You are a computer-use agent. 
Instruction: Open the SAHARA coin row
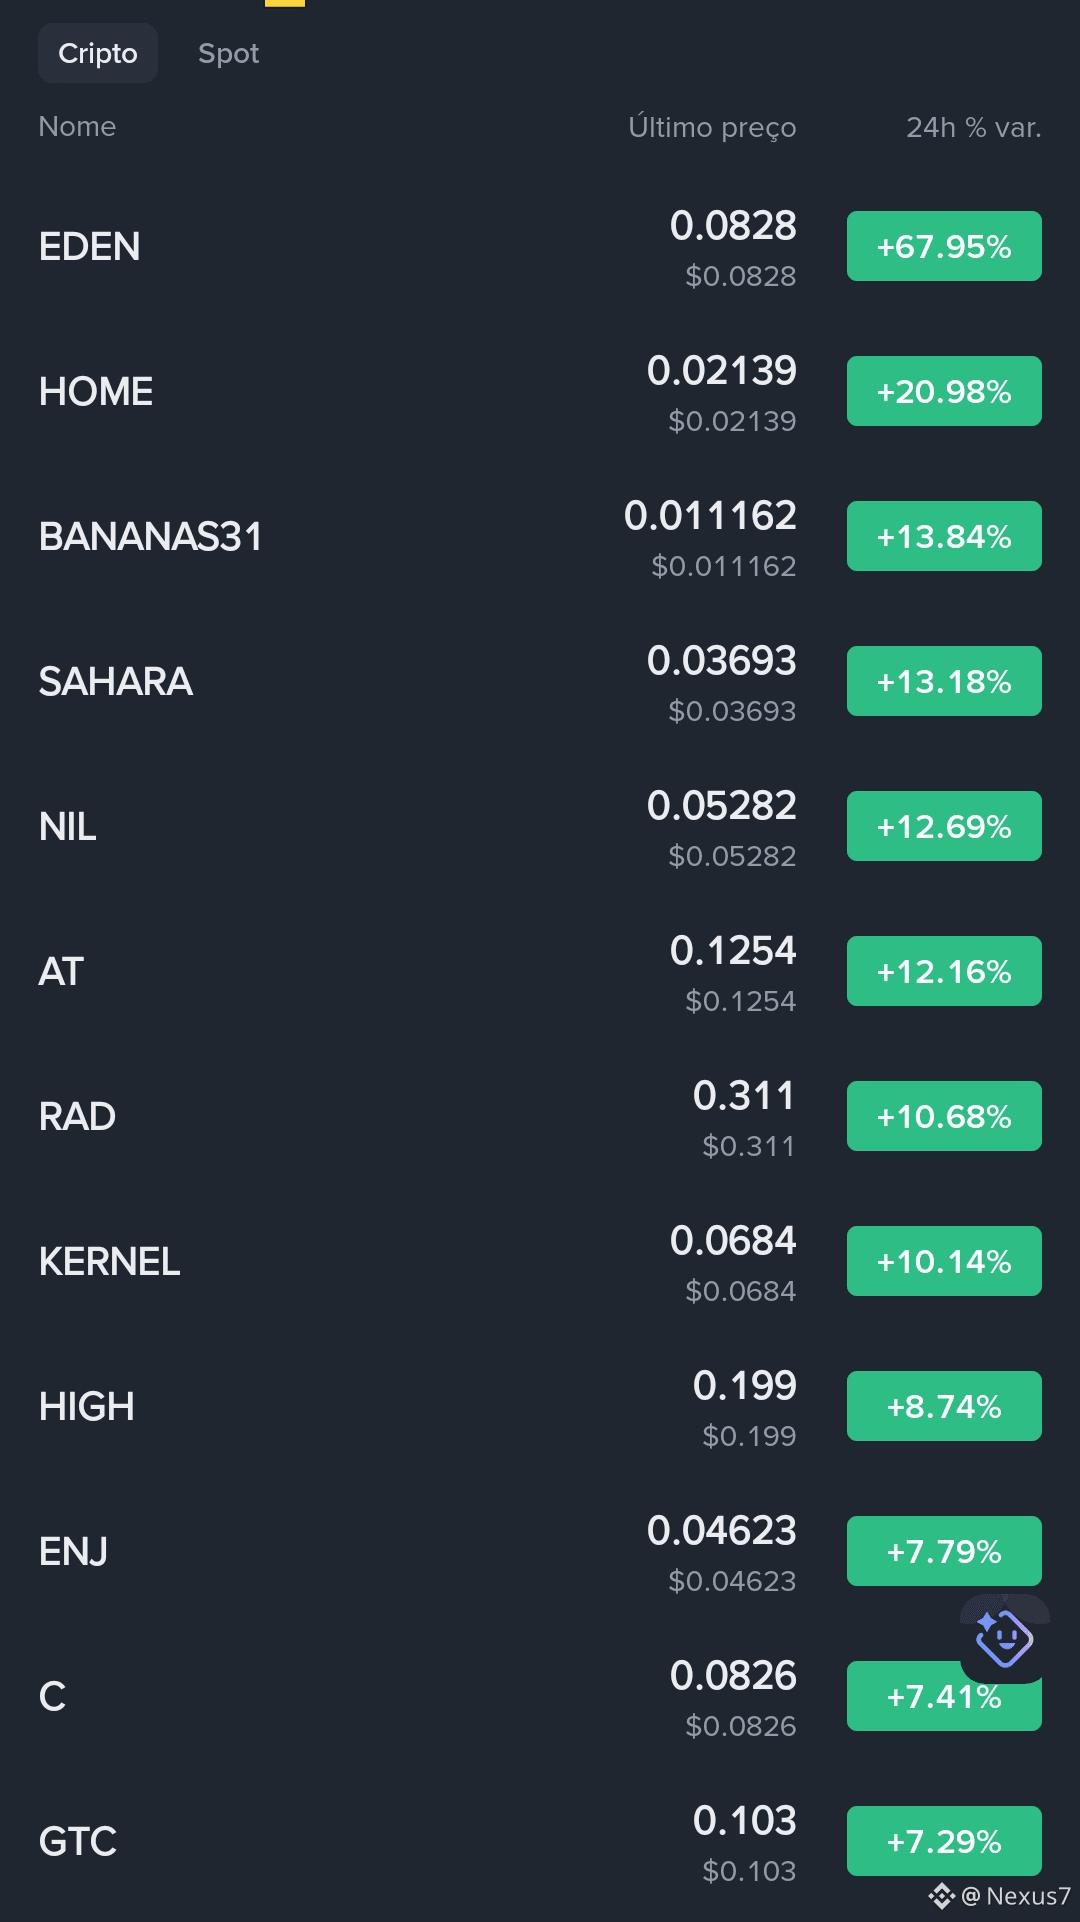(540, 682)
